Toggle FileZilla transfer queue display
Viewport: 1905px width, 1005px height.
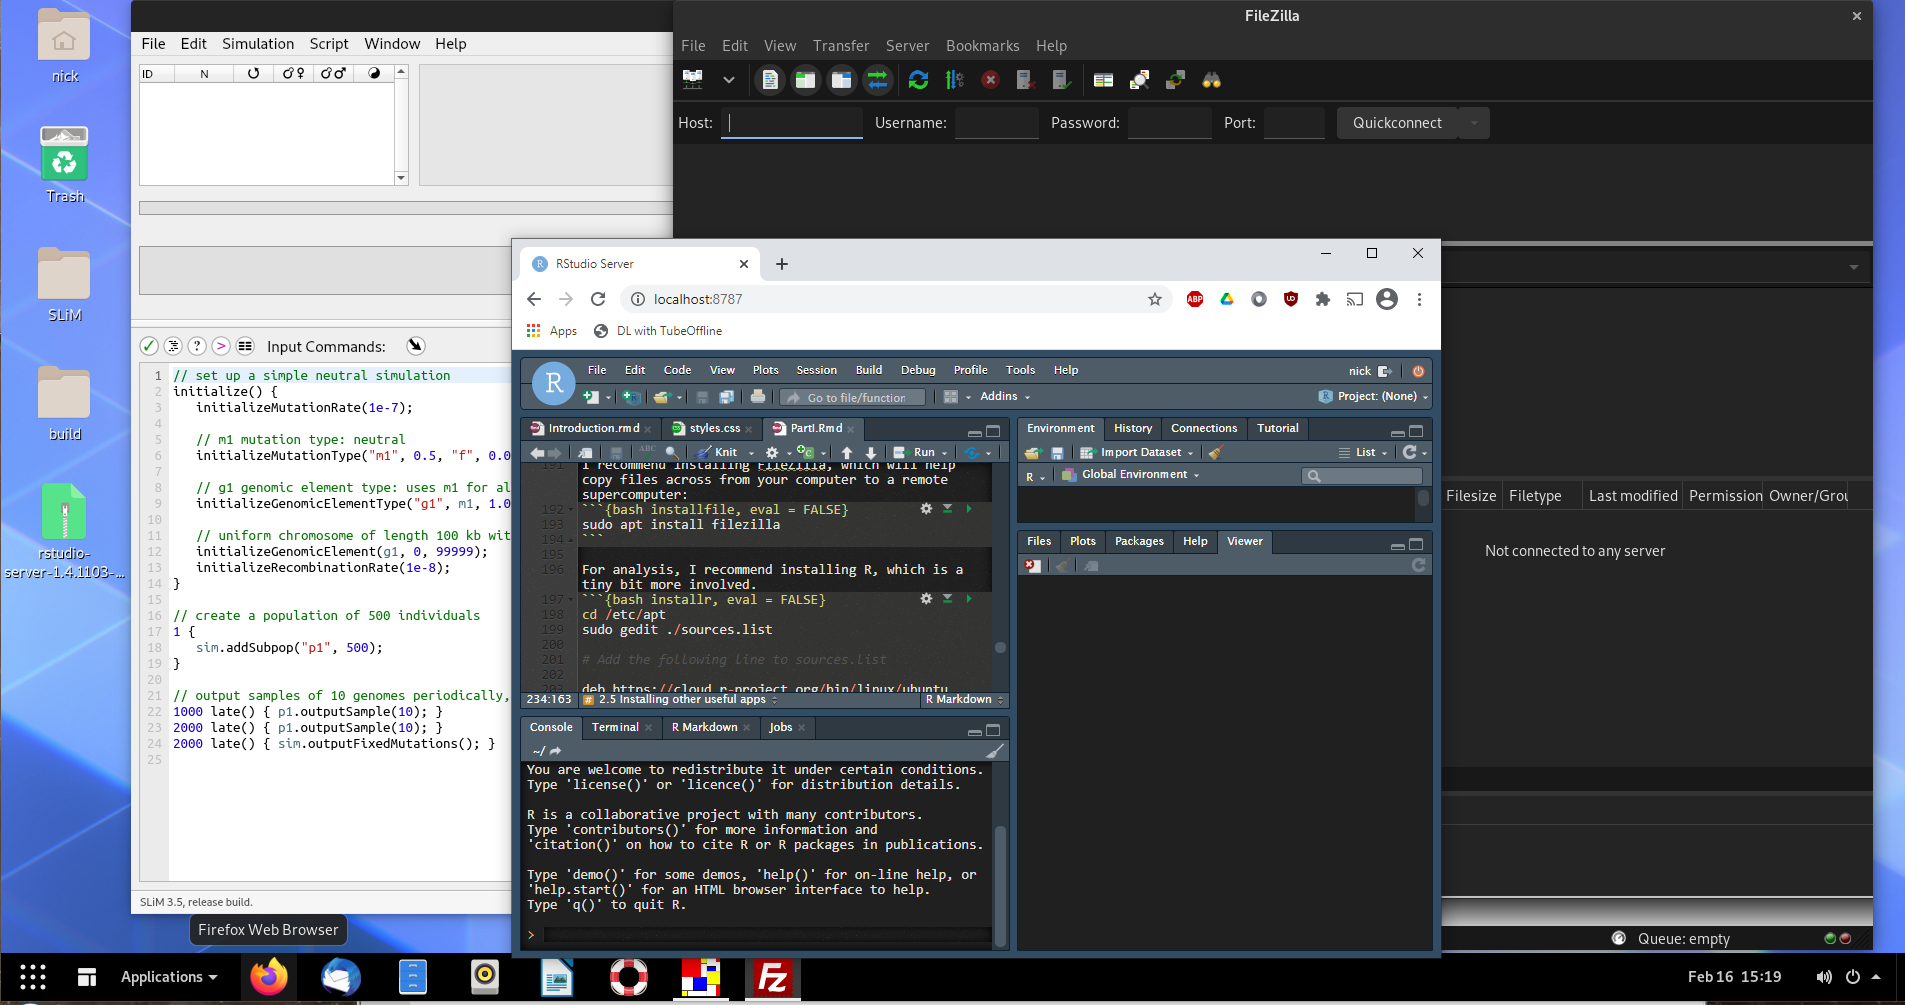click(x=877, y=80)
